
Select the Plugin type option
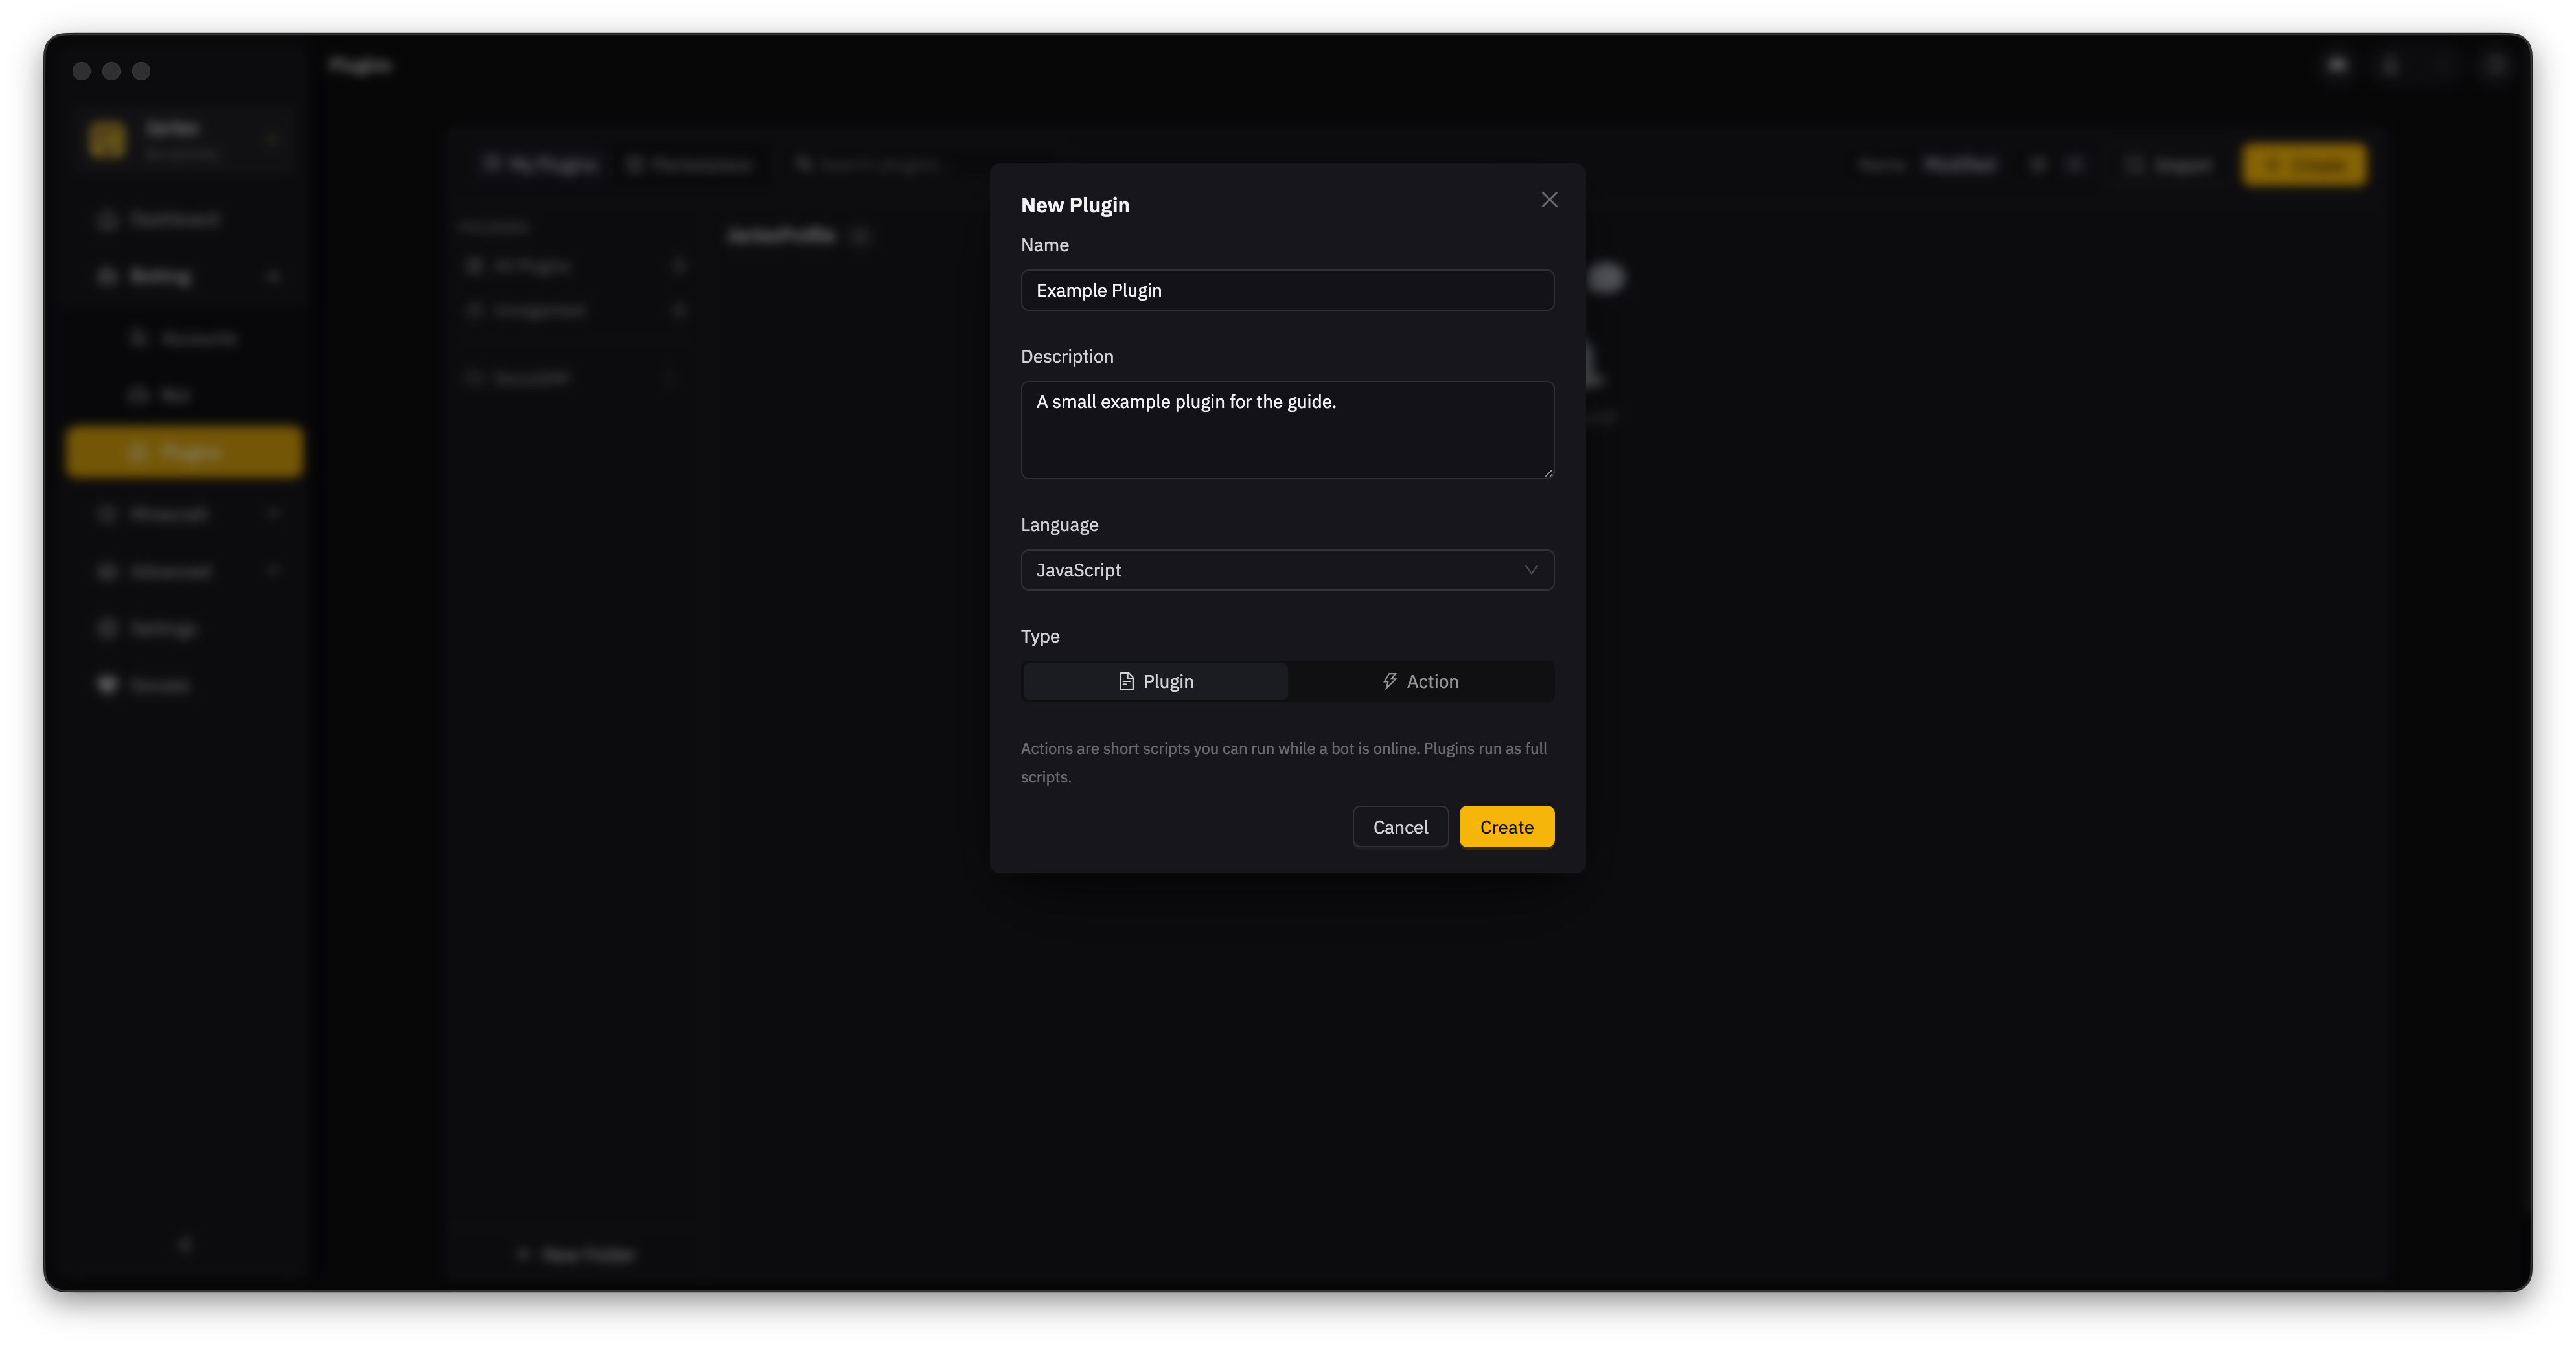coord(1155,681)
